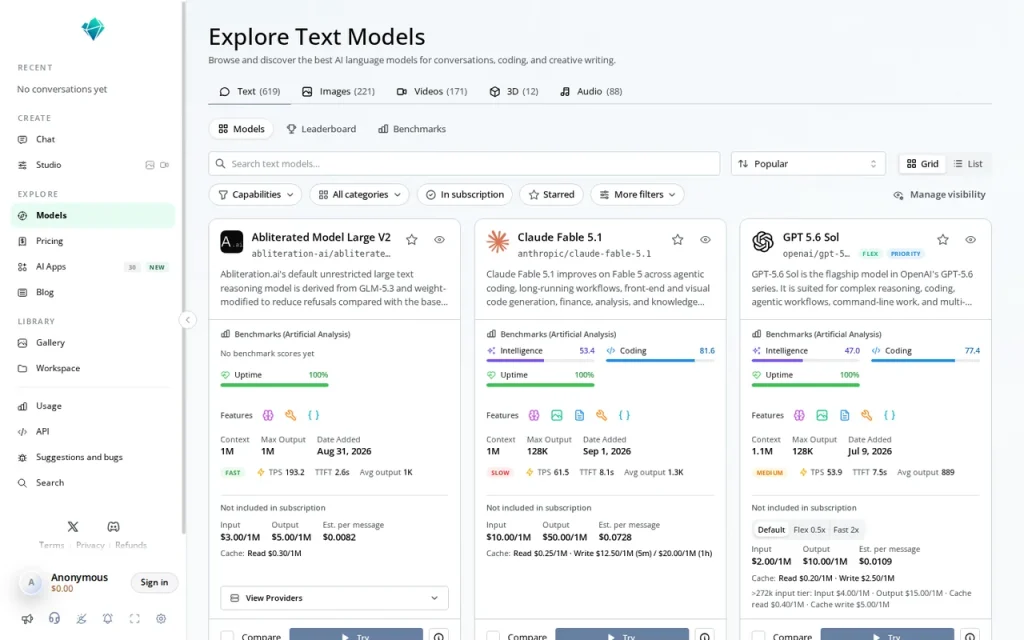Viewport: 1024px width, 640px height.
Task: Star the Claude Fable 5.1 model
Action: coord(677,240)
